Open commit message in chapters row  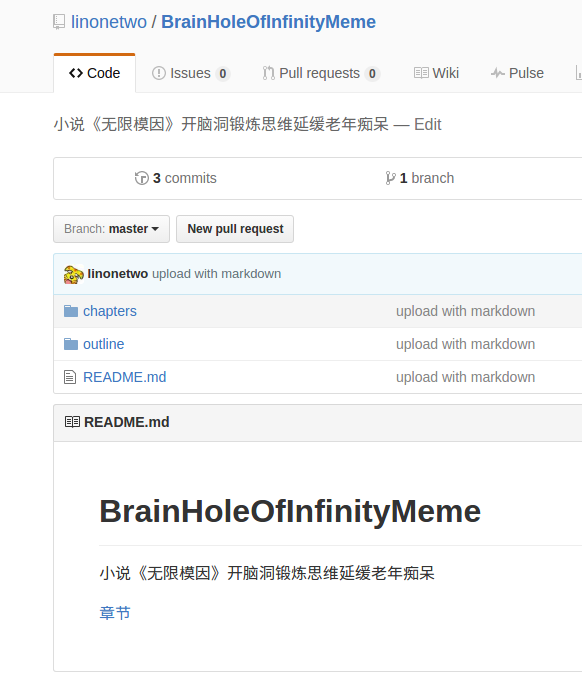[466, 311]
